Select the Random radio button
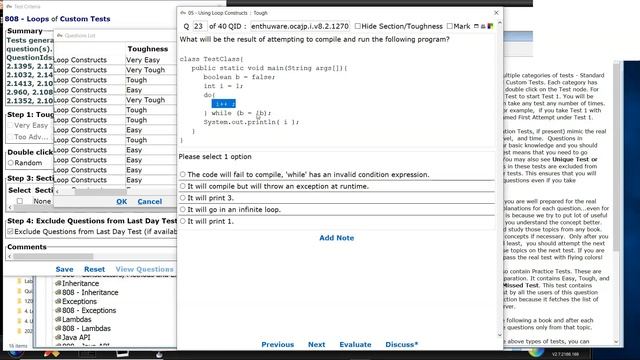 [x=11, y=163]
